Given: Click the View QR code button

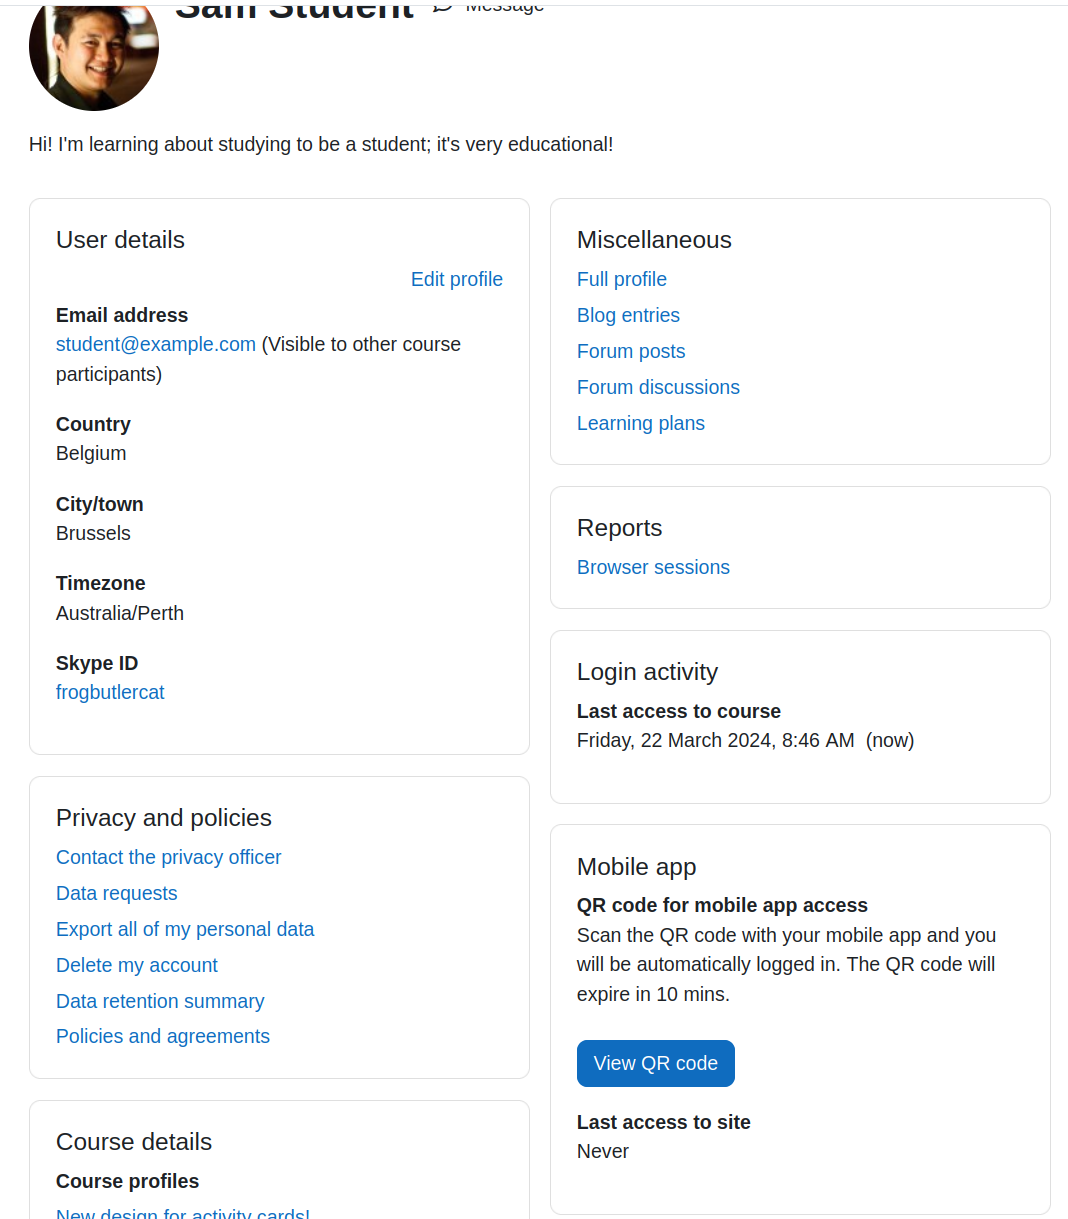Looking at the screenshot, I should point(656,1063).
